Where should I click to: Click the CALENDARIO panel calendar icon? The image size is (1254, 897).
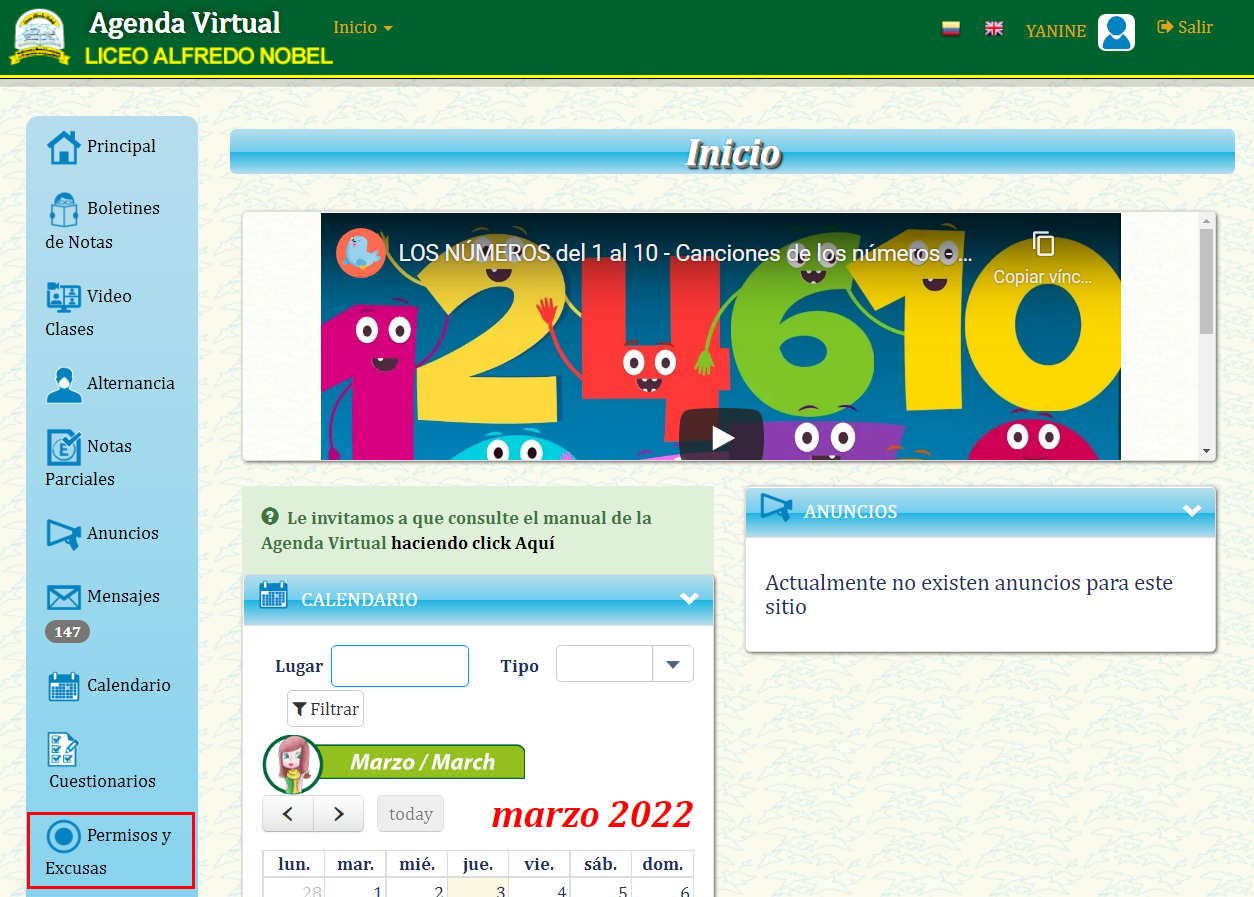(273, 595)
